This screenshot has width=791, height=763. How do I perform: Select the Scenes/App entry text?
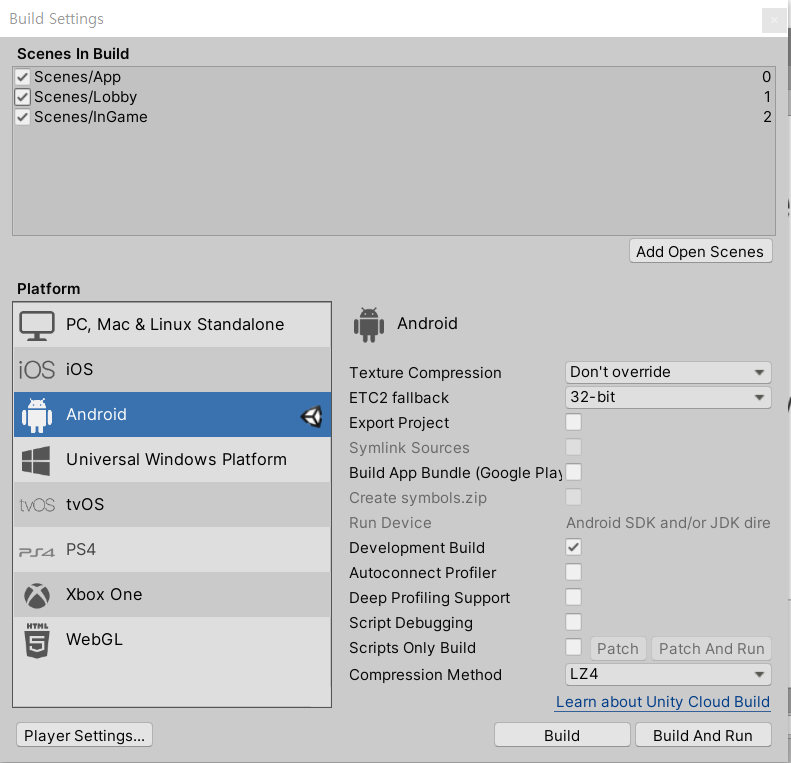tap(78, 77)
